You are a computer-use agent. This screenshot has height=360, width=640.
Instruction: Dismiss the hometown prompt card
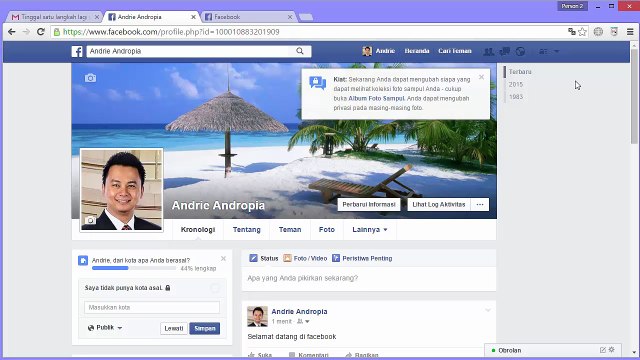pos(223,258)
